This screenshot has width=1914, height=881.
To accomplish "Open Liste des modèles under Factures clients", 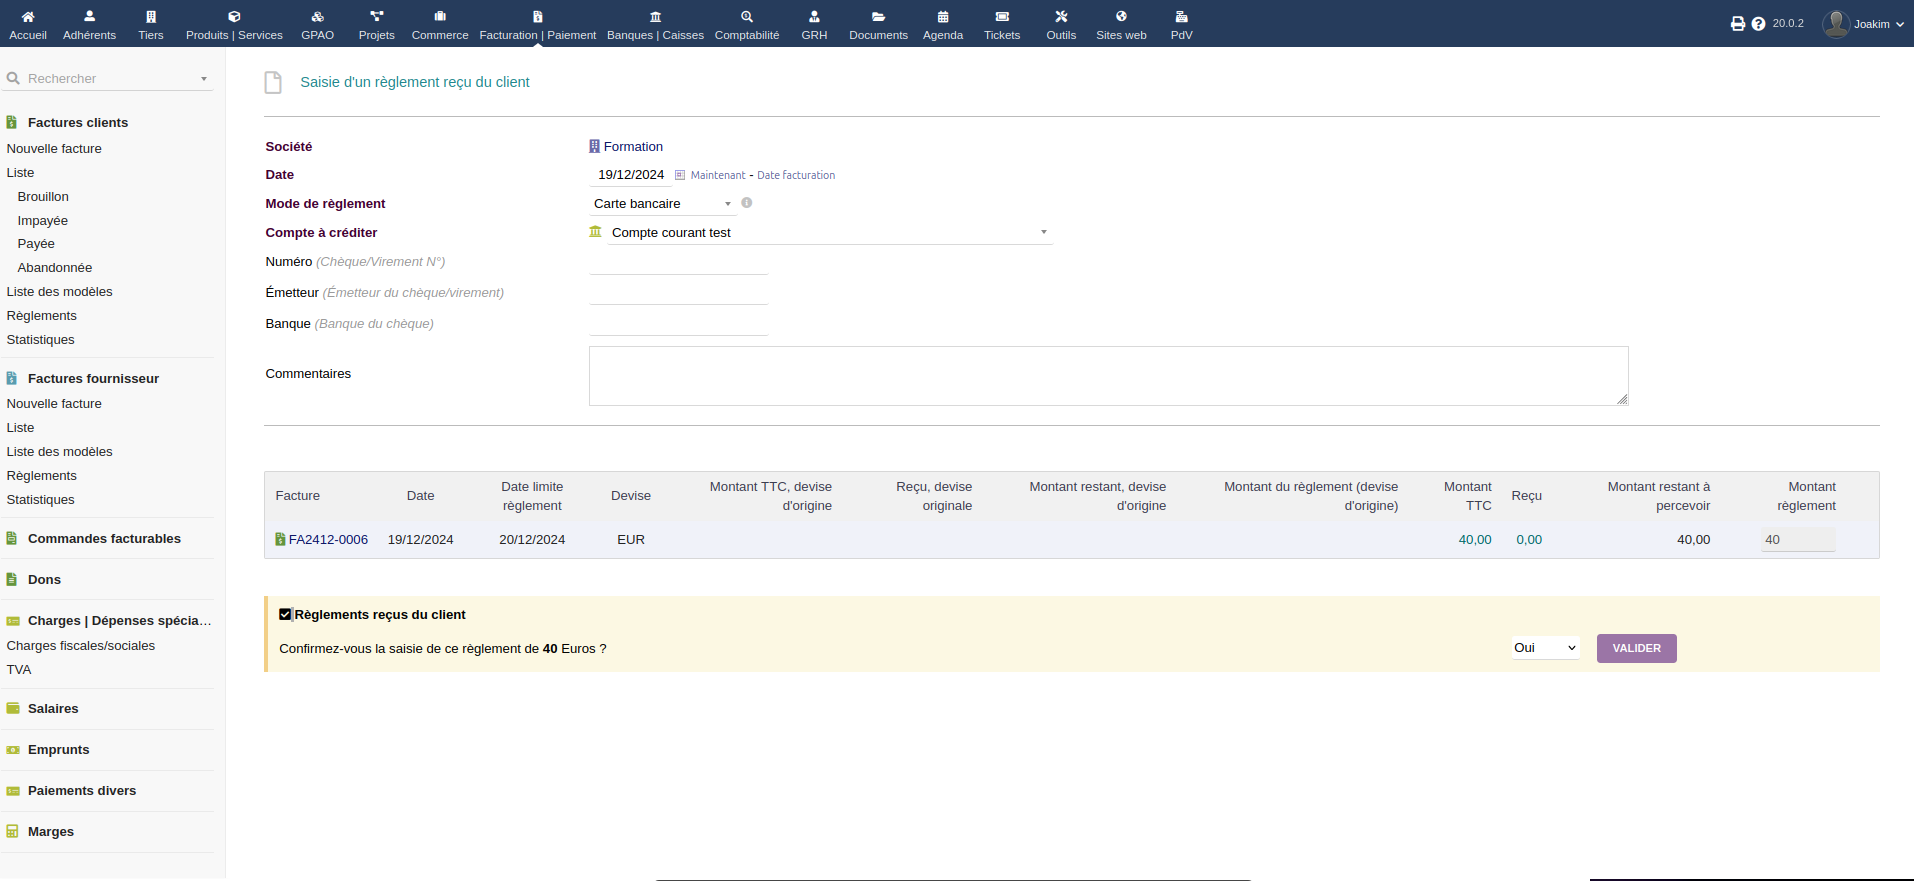I will tap(59, 292).
